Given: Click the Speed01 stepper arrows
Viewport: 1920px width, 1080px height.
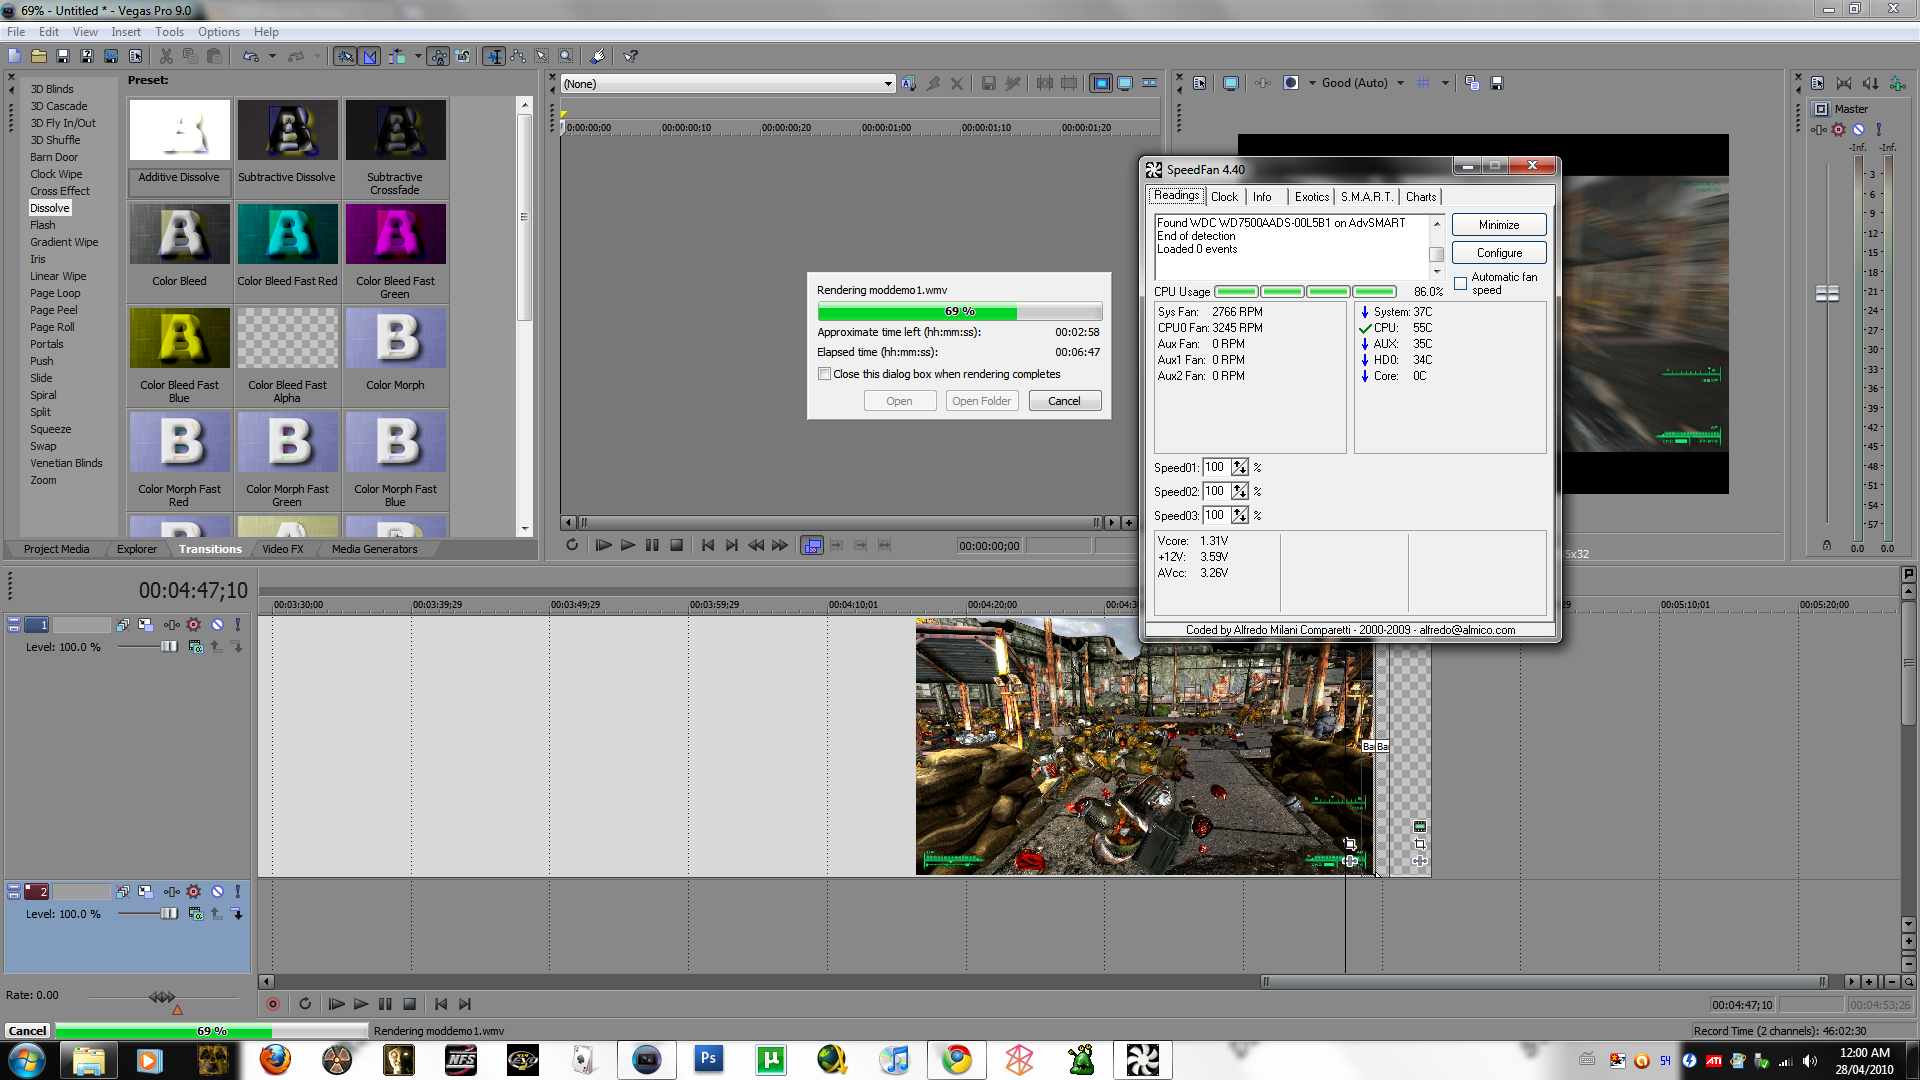Looking at the screenshot, I should (1240, 467).
